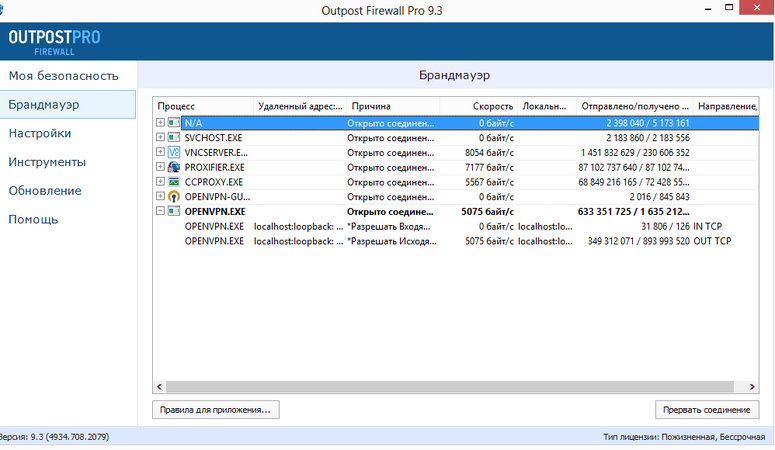This screenshot has width=775, height=450.
Task: Click the PROXIFIER.EXE process icon
Action: 174,167
